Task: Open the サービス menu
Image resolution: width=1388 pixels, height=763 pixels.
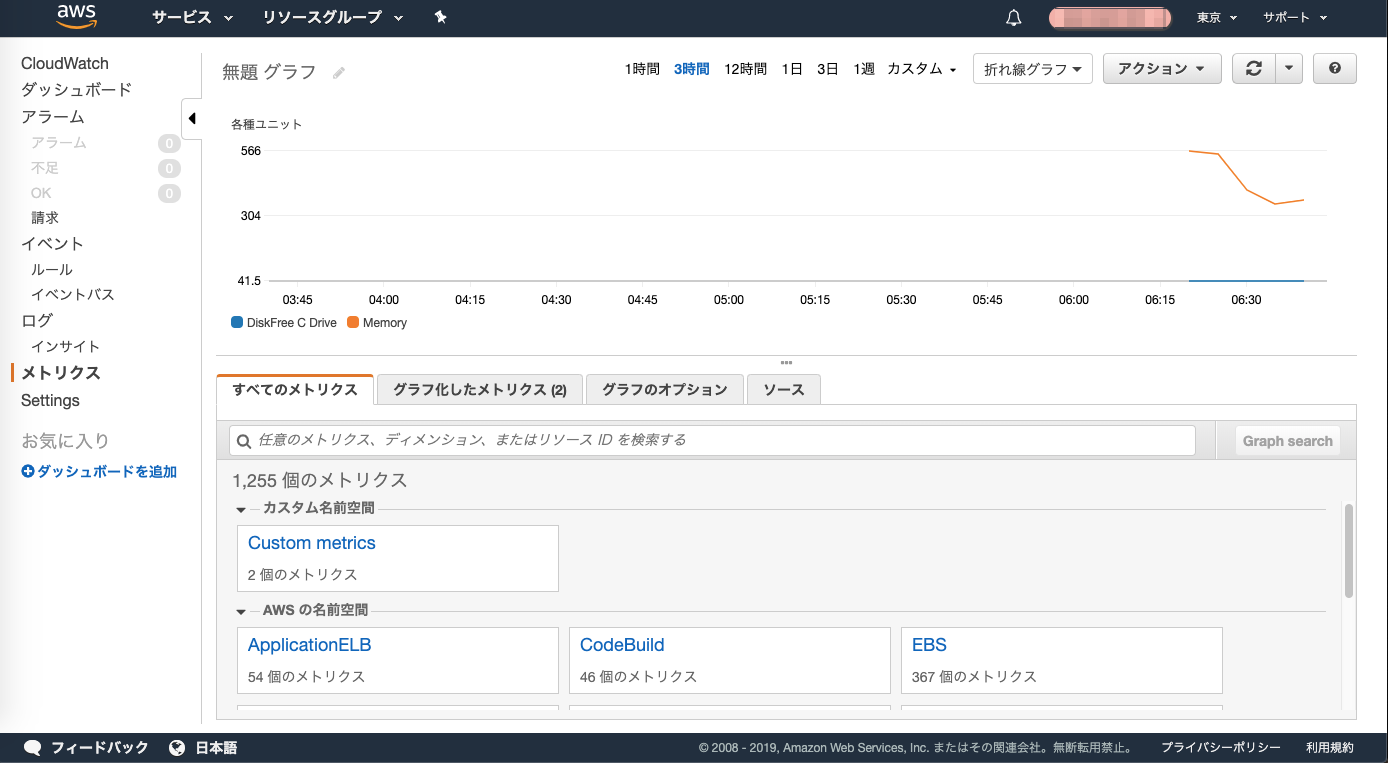Action: pos(182,17)
